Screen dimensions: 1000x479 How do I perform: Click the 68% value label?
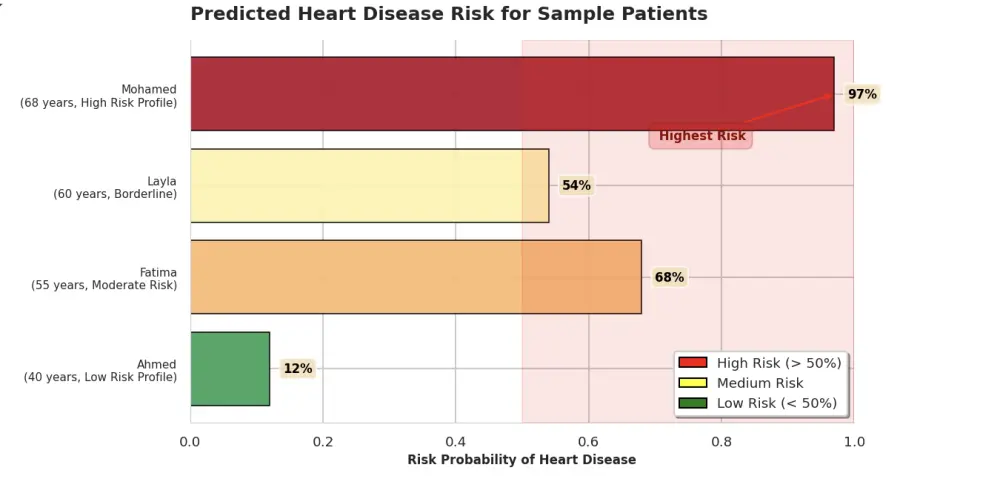click(669, 277)
